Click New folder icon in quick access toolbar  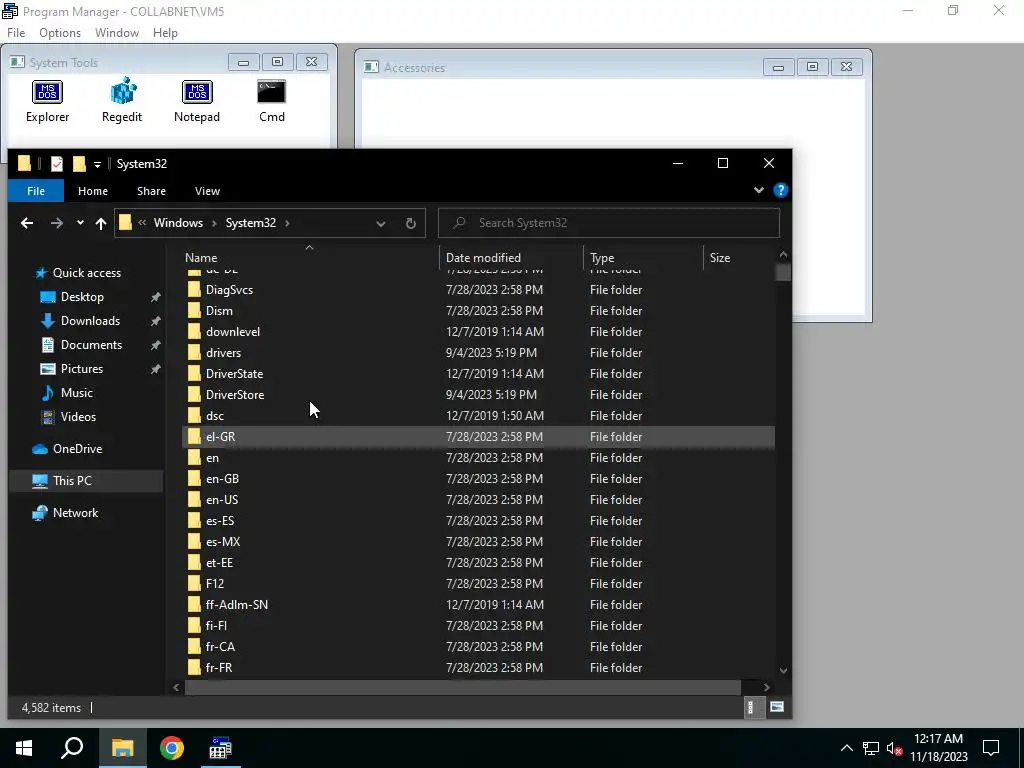pyautogui.click(x=79, y=163)
